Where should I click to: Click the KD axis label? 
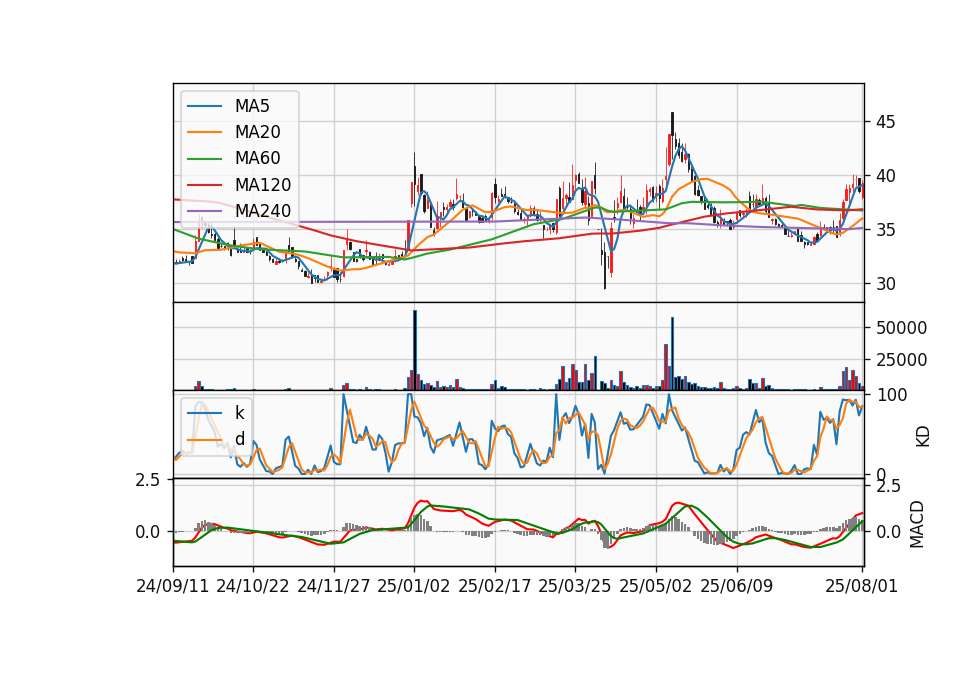click(923, 437)
